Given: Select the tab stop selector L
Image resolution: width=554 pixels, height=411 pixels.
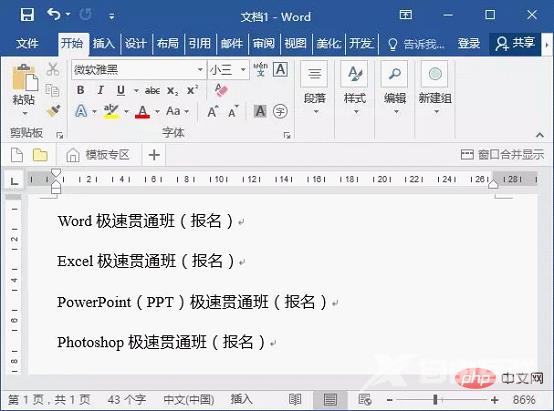Looking at the screenshot, I should click(x=14, y=181).
